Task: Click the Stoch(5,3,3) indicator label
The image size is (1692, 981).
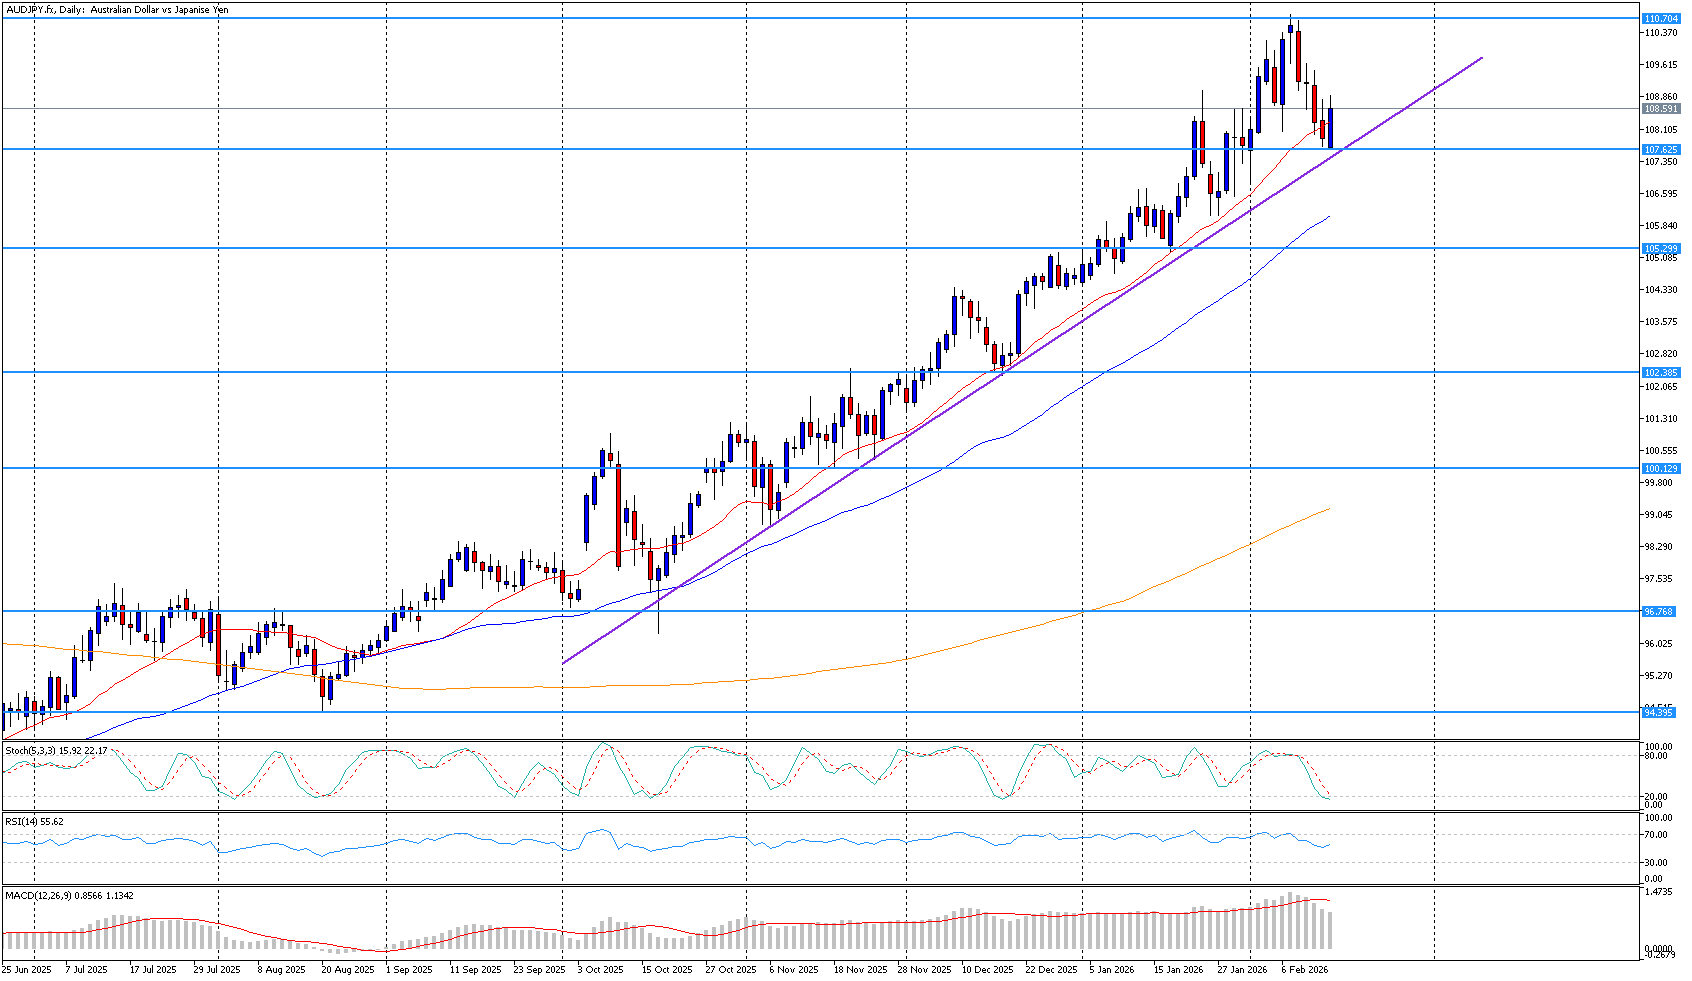Action: (x=31, y=750)
